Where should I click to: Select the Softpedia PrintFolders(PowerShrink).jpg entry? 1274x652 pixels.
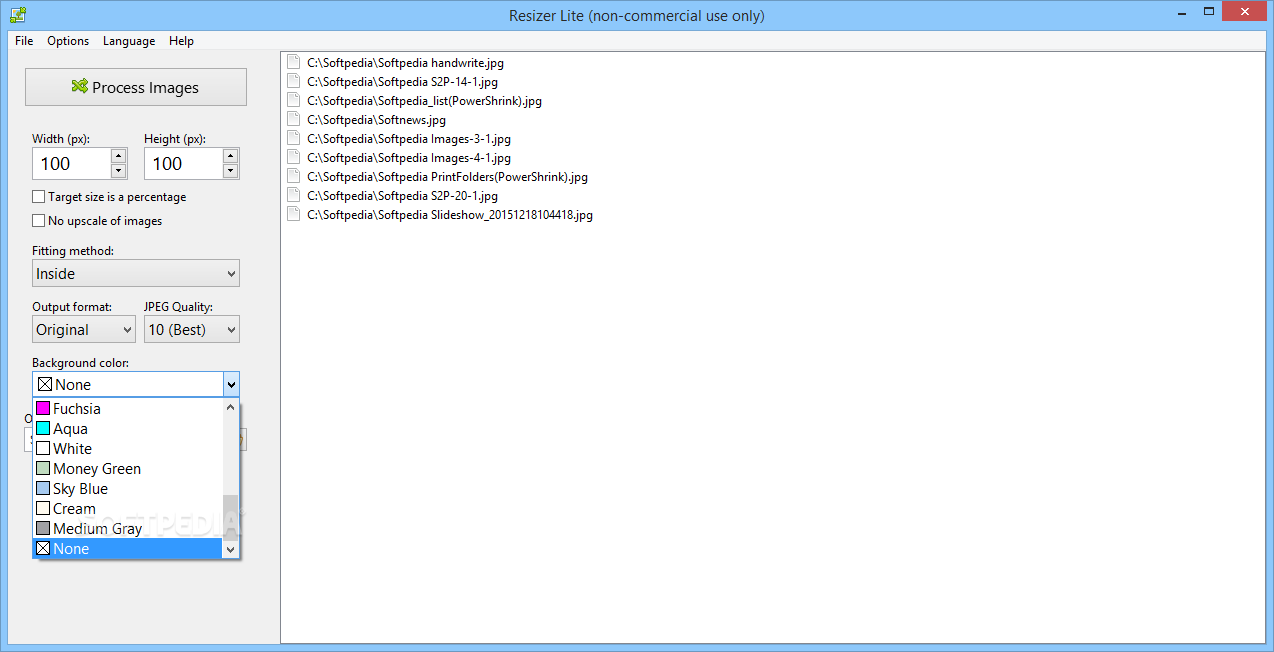[447, 176]
